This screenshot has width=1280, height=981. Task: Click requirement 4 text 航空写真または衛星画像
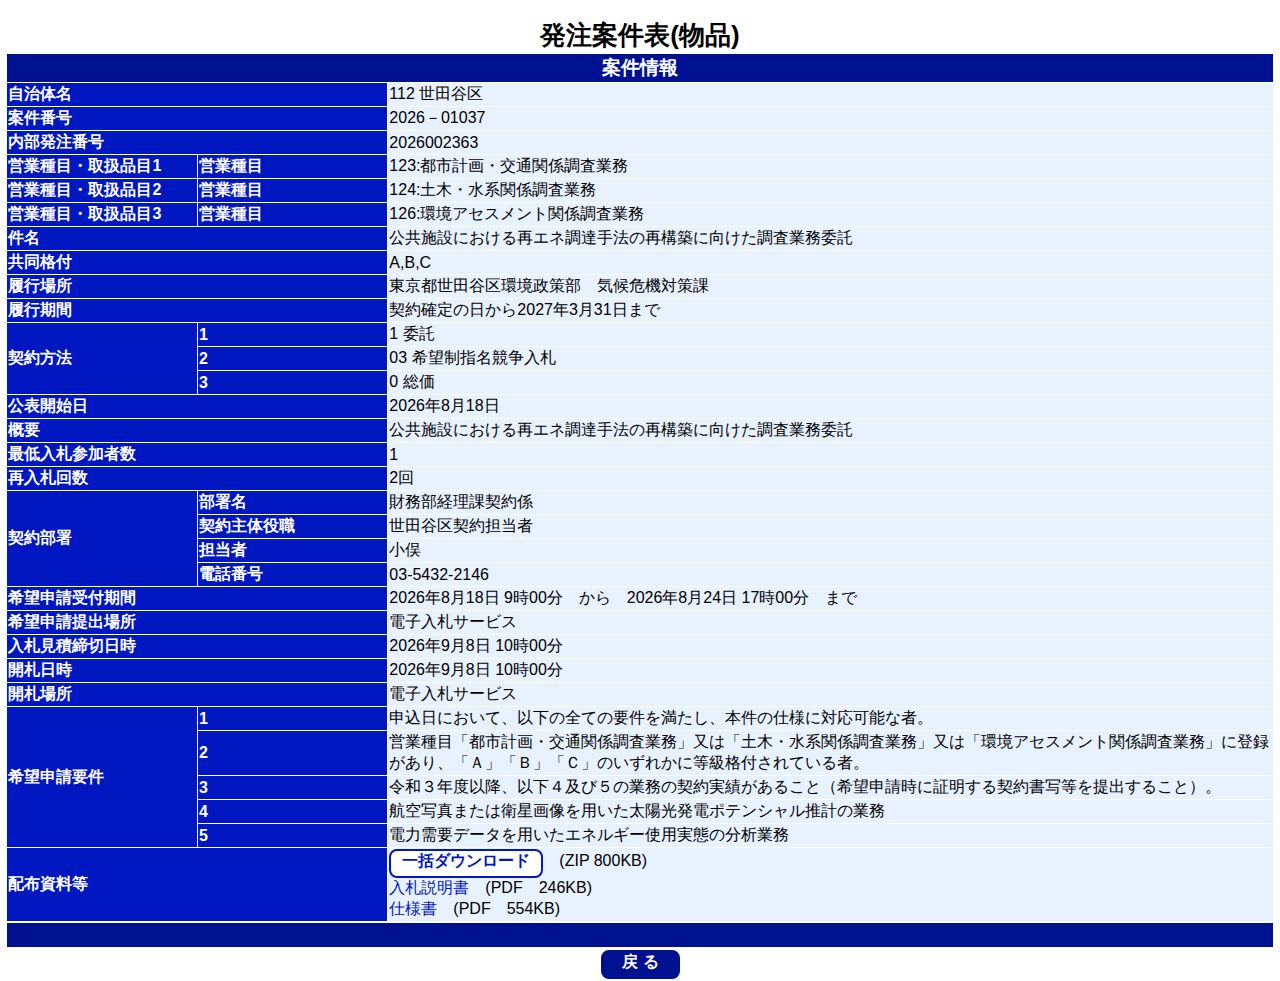pyautogui.click(x=637, y=811)
